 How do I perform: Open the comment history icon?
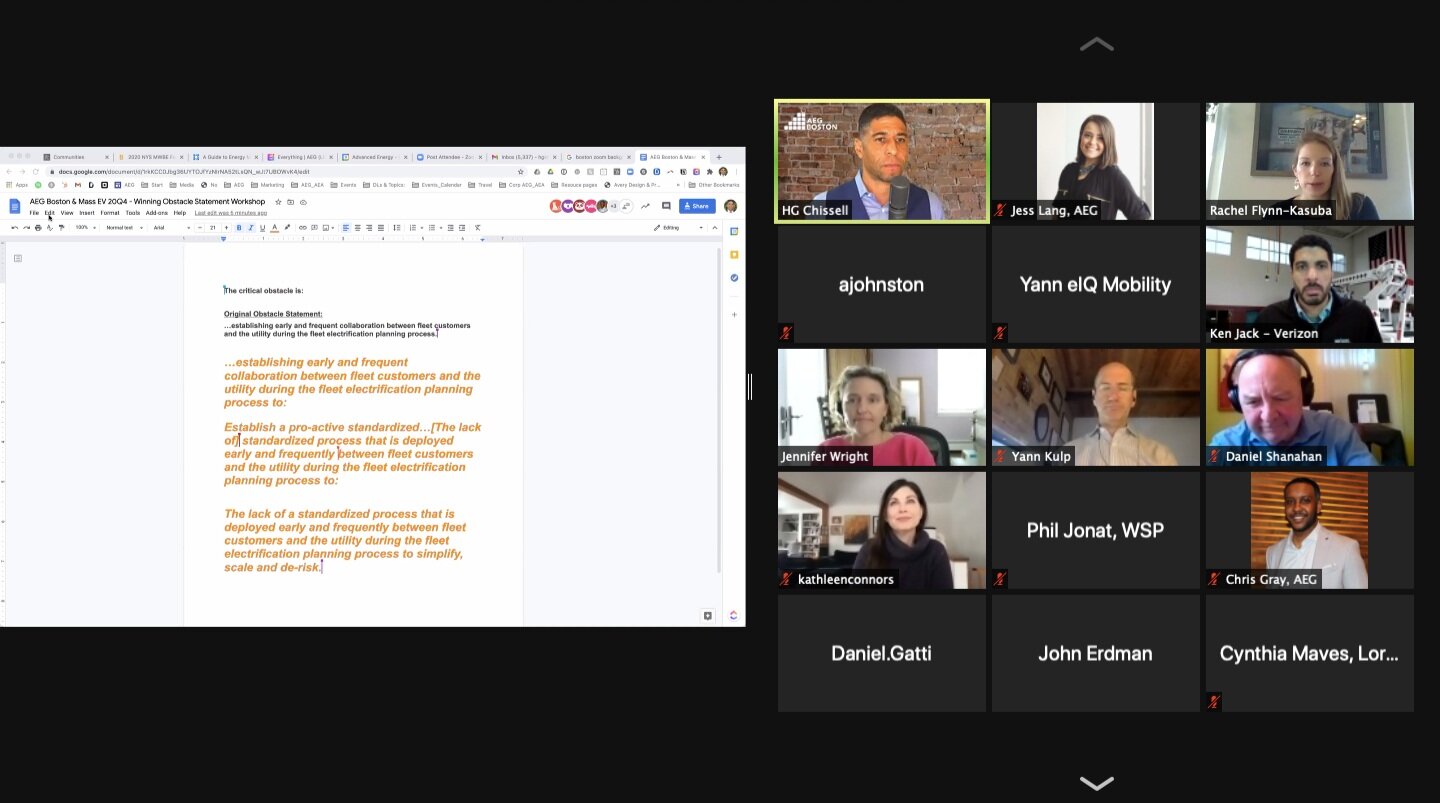[x=666, y=206]
